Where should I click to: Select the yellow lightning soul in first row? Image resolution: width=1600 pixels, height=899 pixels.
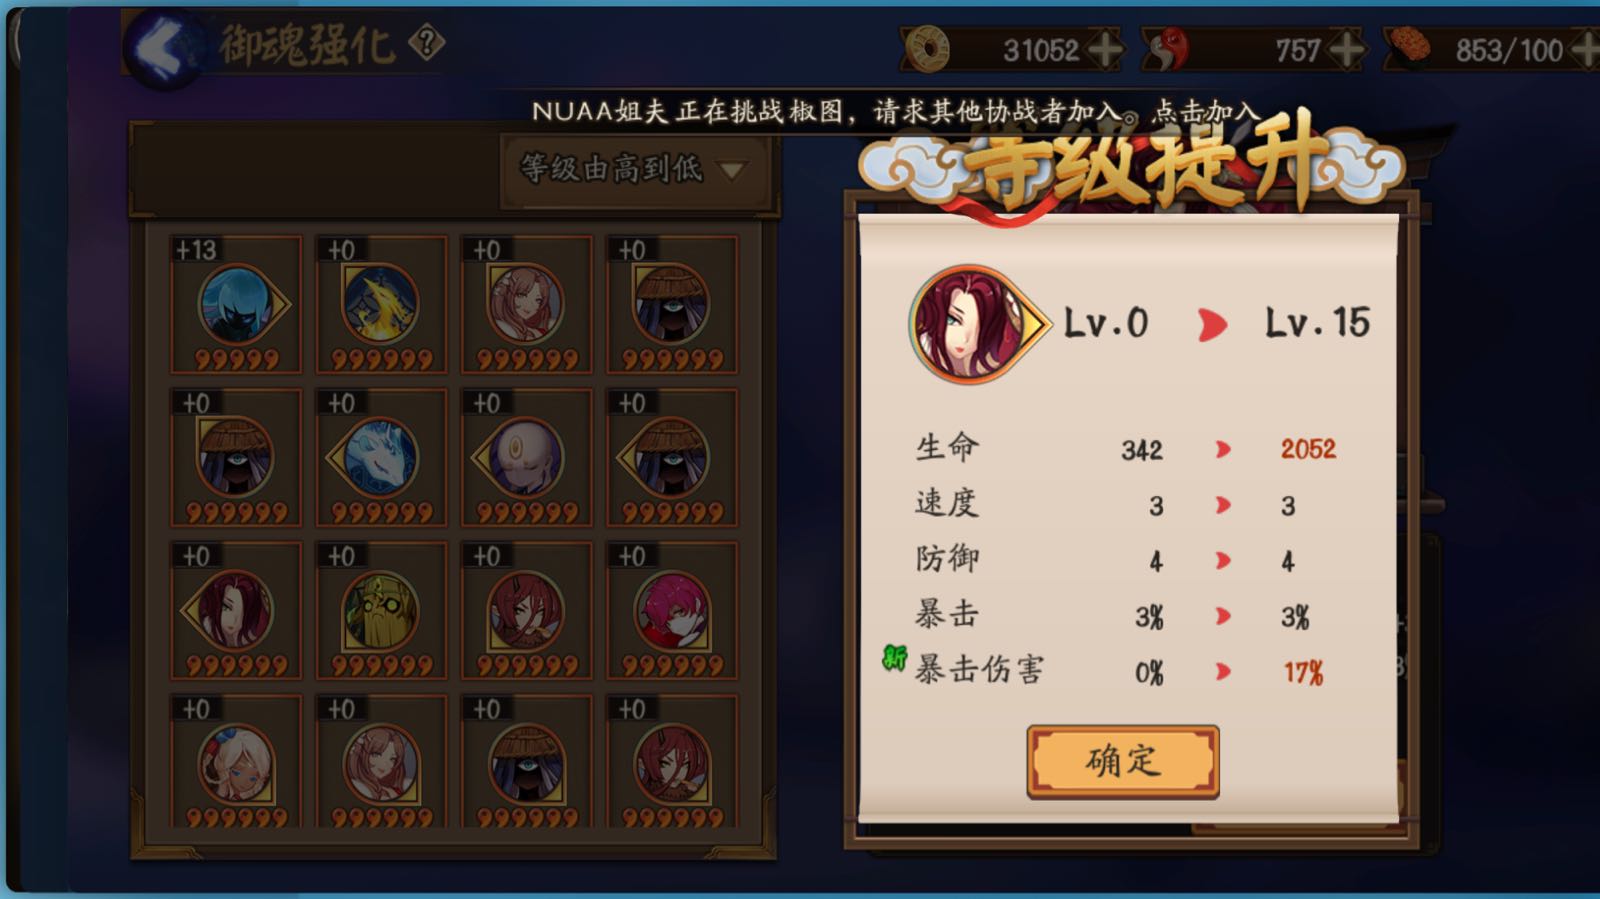tap(381, 305)
